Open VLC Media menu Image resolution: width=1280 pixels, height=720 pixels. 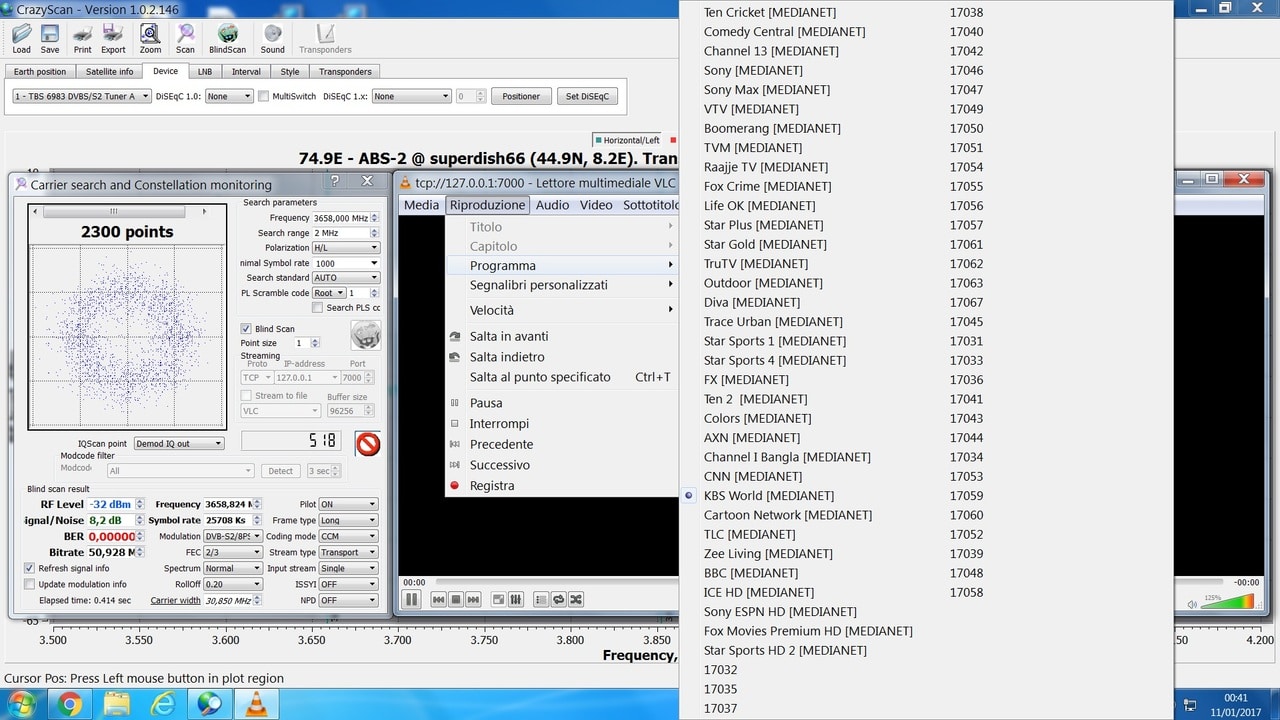[421, 205]
